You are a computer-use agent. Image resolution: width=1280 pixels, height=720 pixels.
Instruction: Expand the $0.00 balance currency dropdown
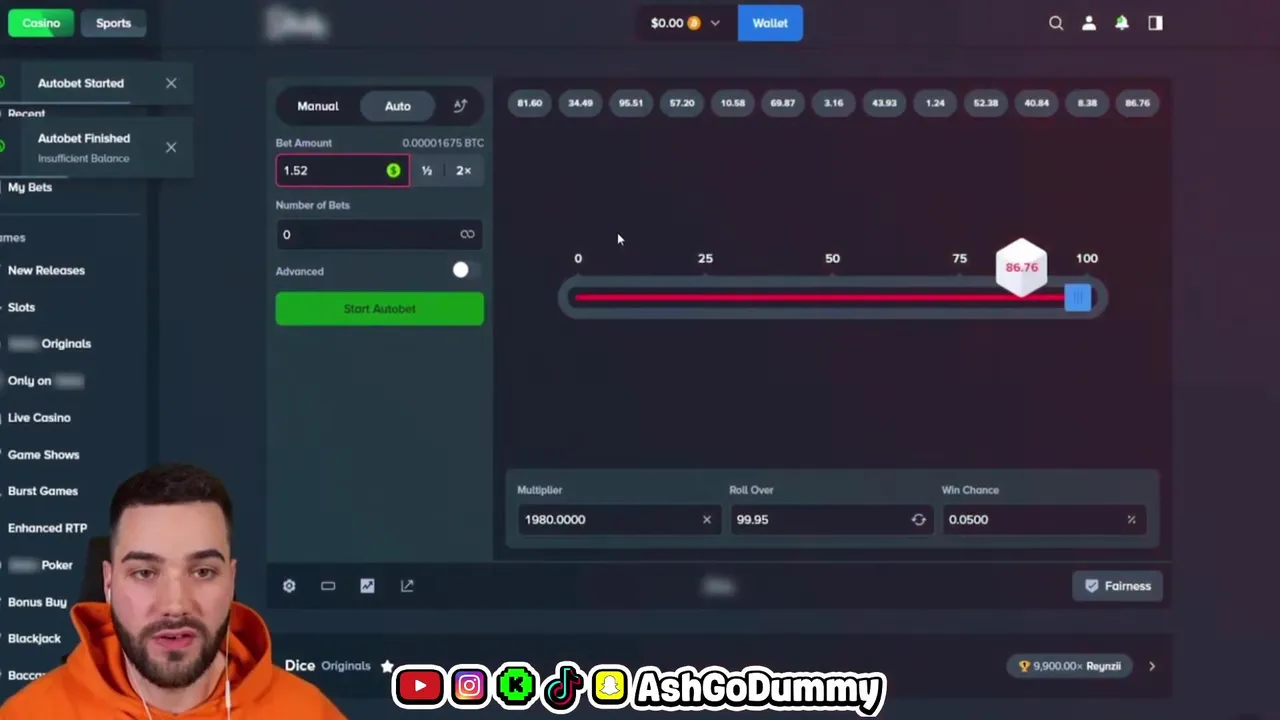(685, 23)
